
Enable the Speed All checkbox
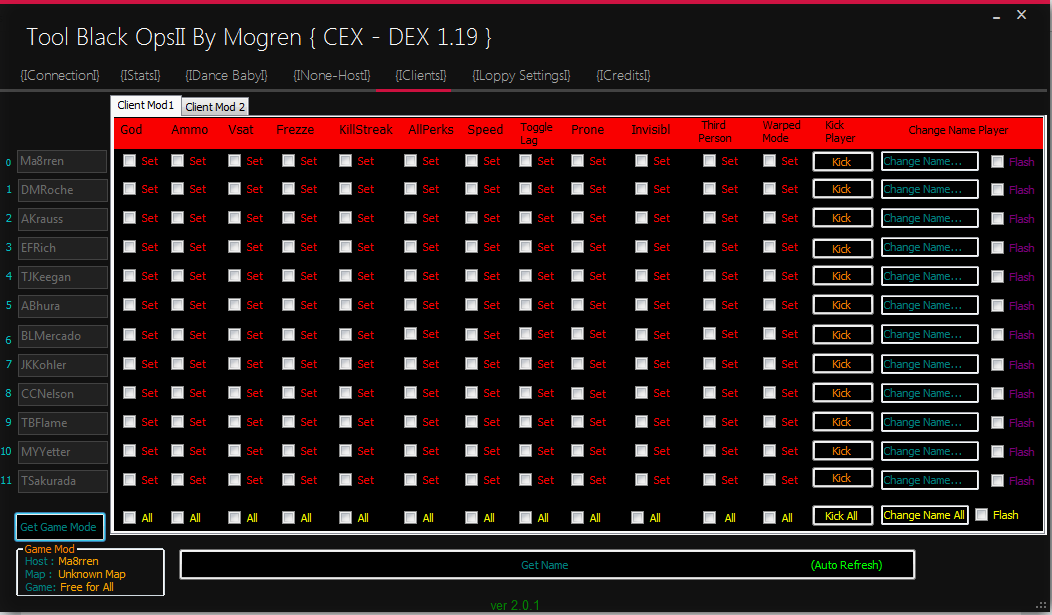point(472,517)
